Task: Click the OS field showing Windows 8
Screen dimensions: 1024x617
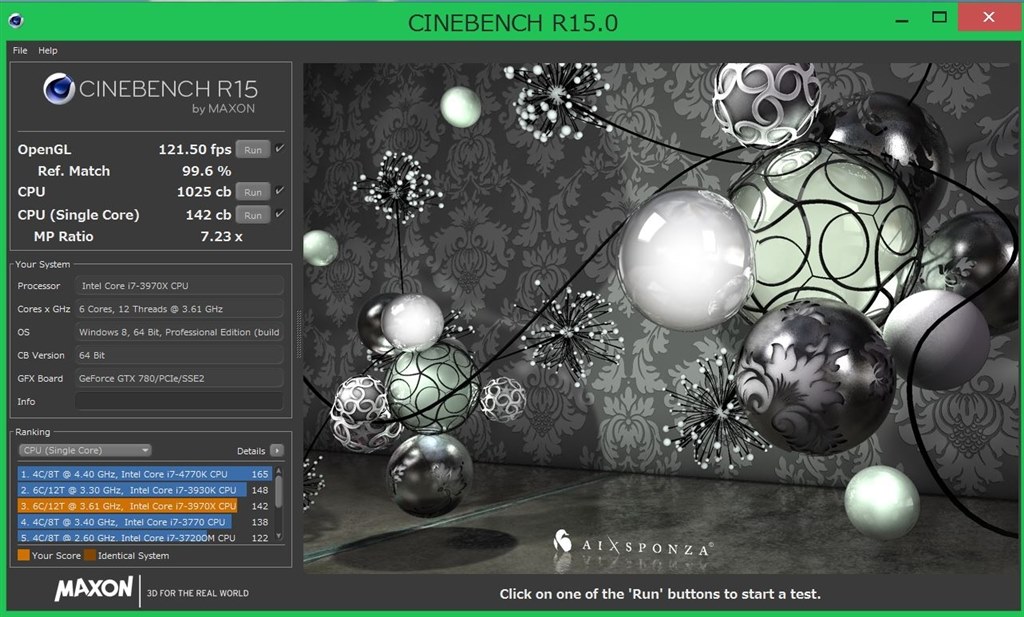Action: coord(179,332)
